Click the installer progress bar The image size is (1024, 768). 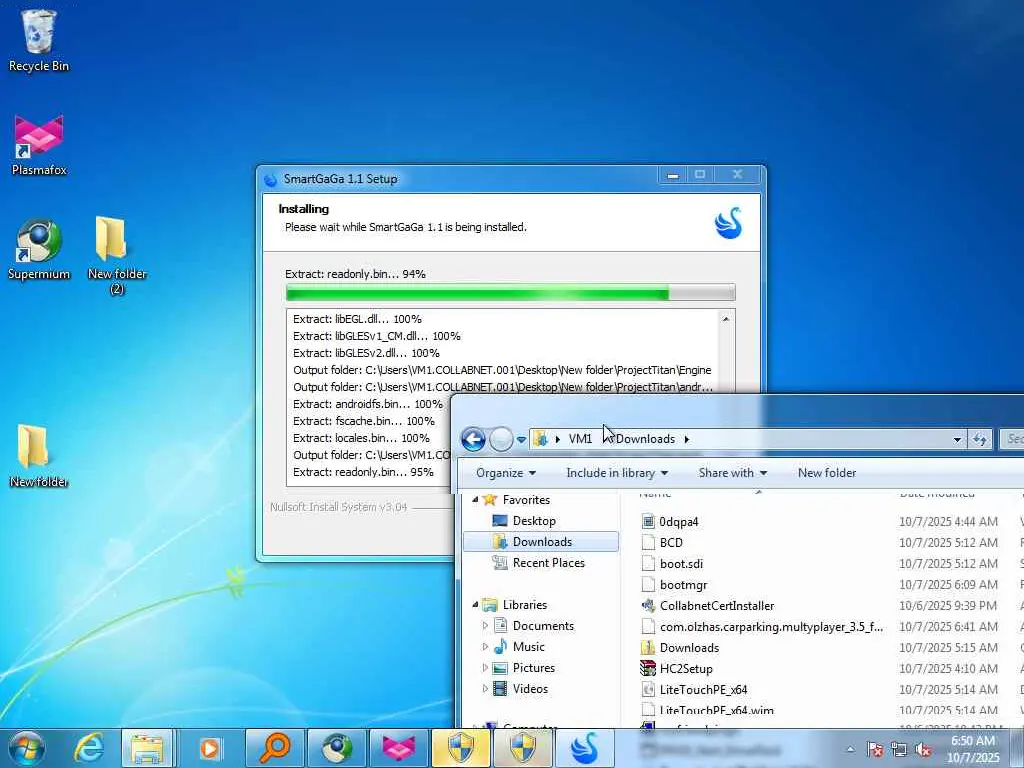pyautogui.click(x=510, y=292)
